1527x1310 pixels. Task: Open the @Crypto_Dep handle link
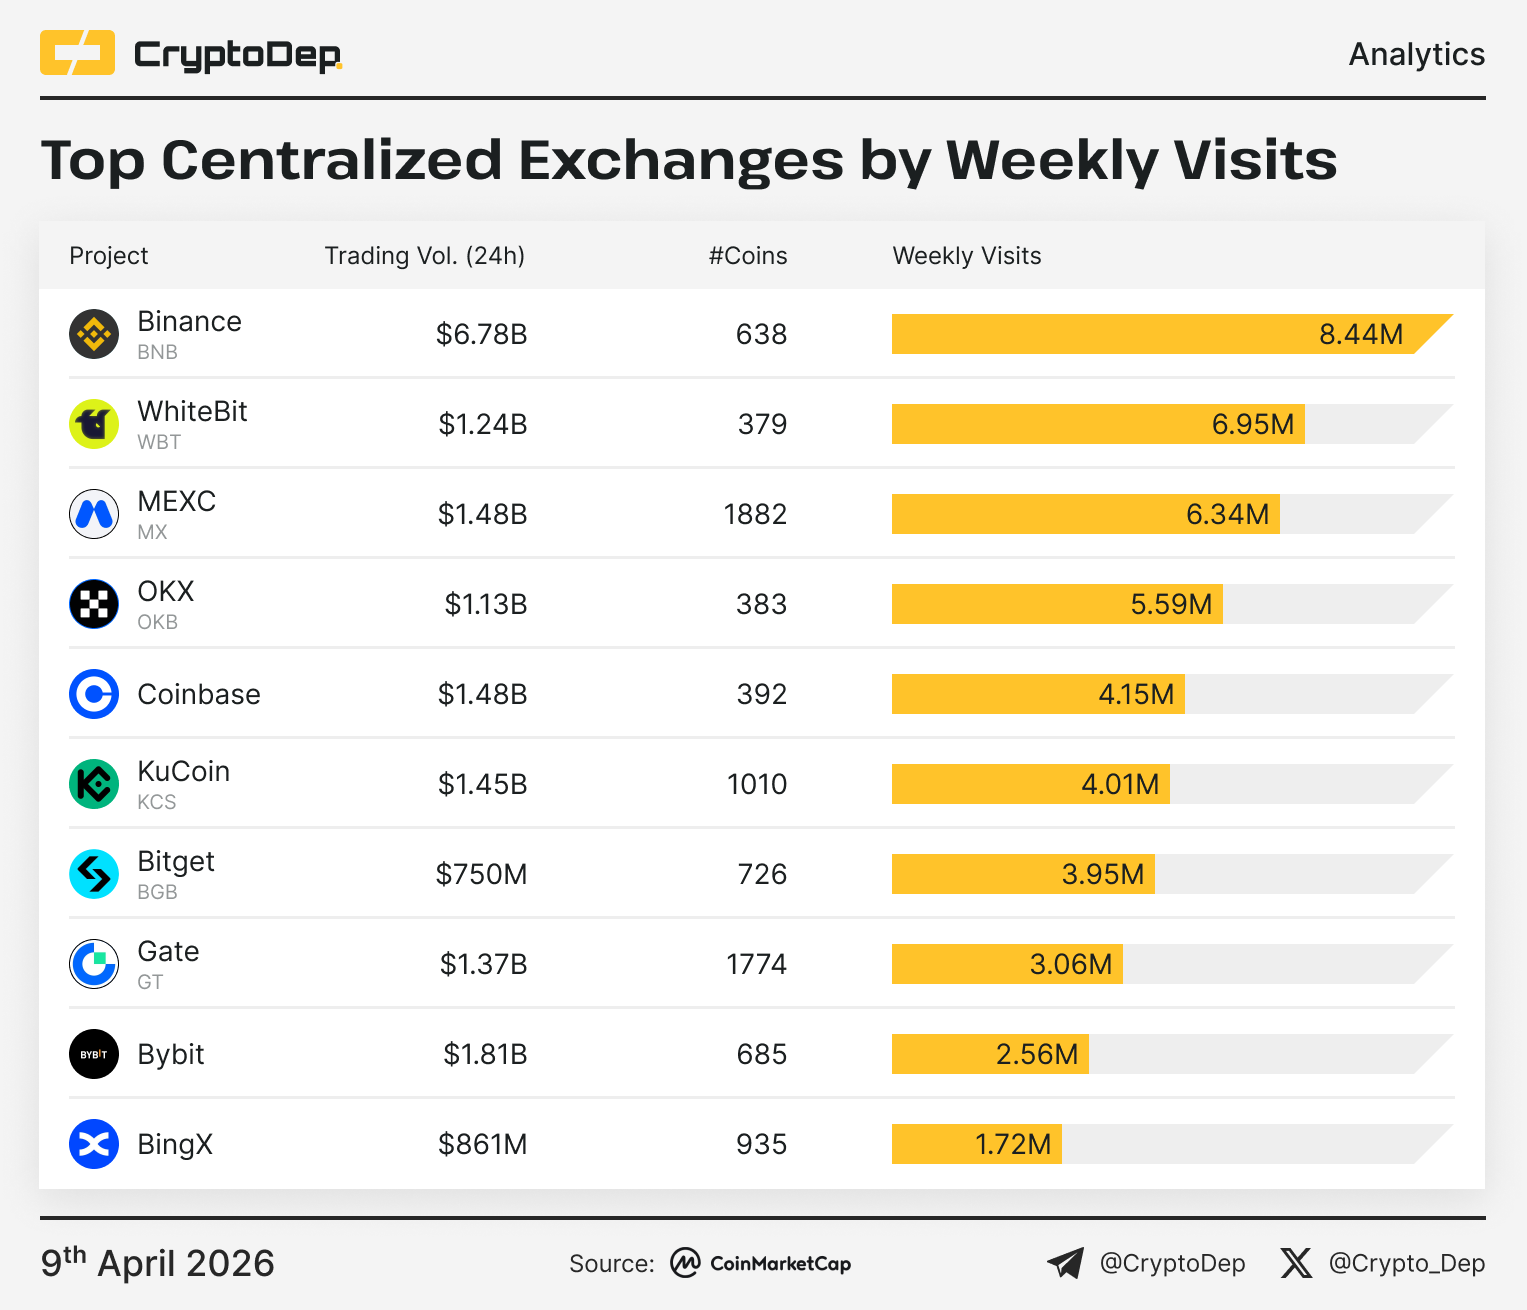(1406, 1263)
